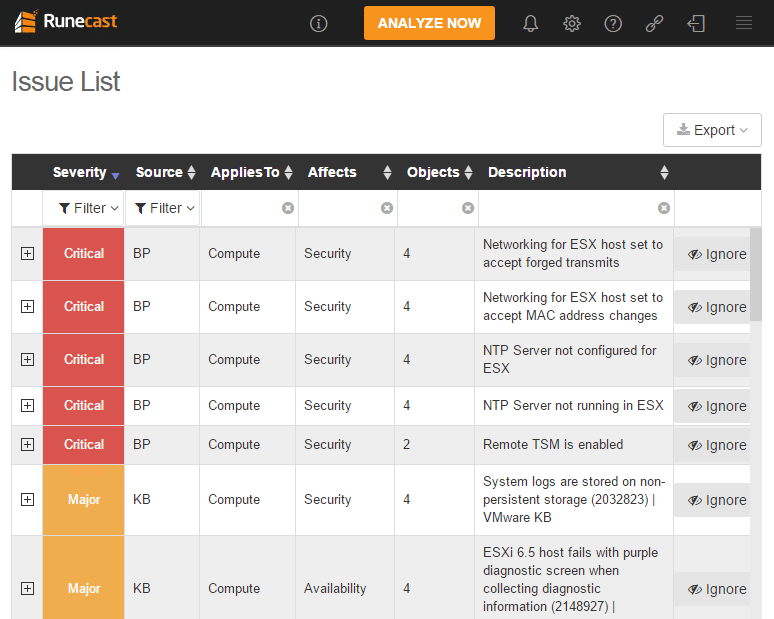Image resolution: width=774 pixels, height=619 pixels.
Task: Open the Source Filter dropdown
Action: pyautogui.click(x=162, y=208)
